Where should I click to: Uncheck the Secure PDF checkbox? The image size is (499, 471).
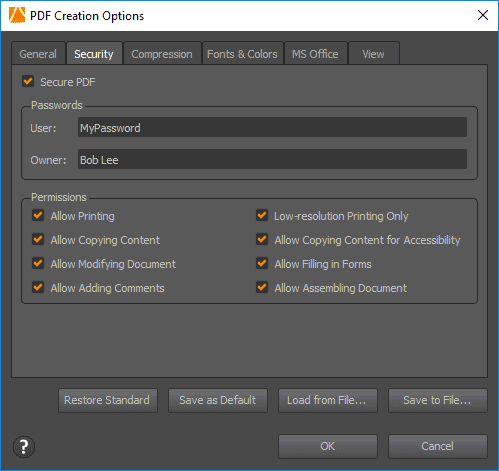point(28,81)
